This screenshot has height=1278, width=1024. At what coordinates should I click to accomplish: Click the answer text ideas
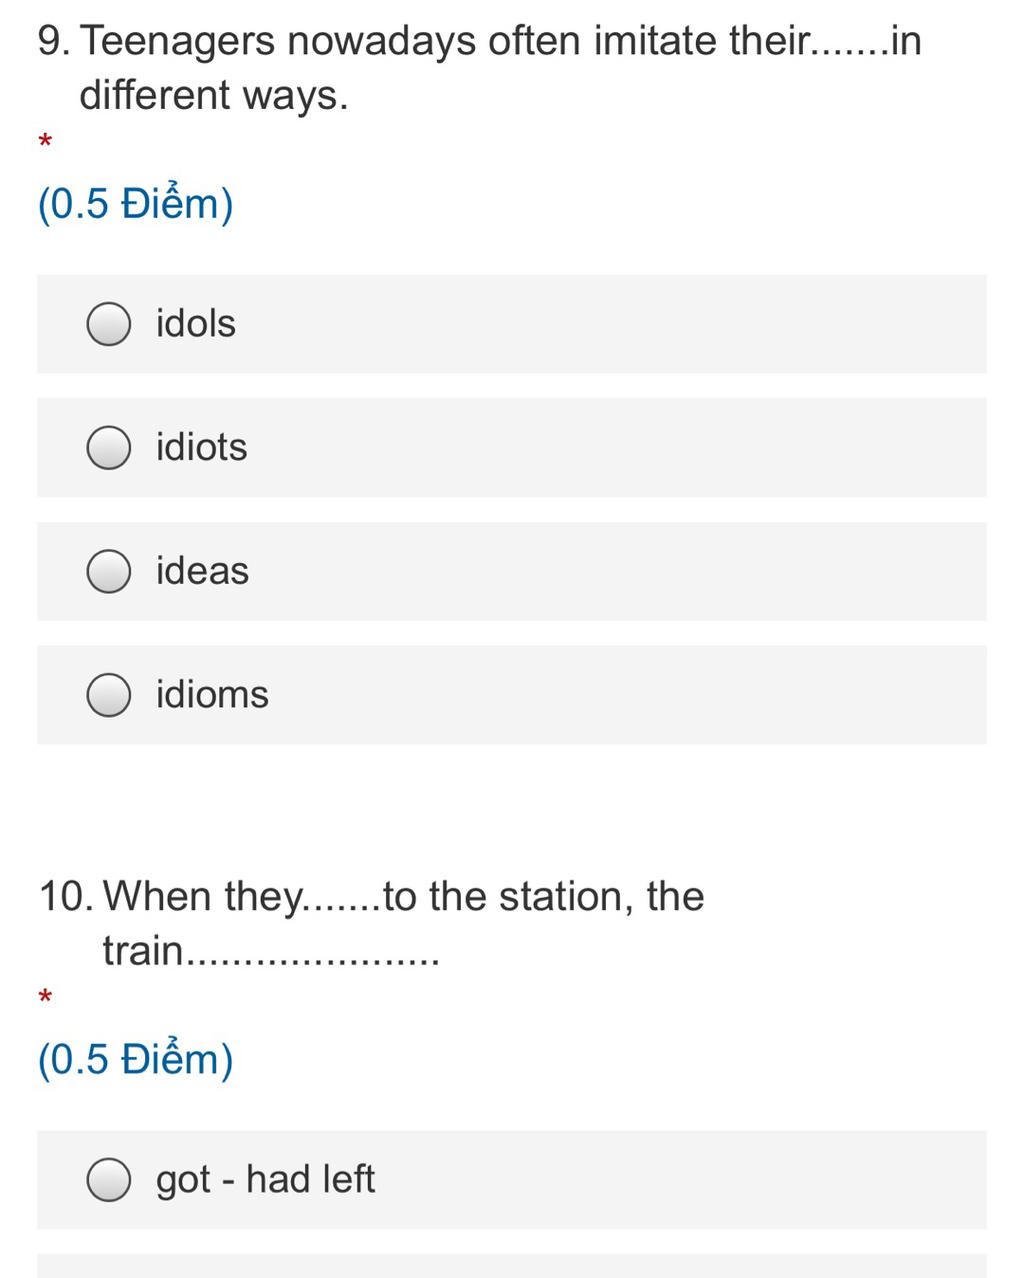[x=202, y=571]
